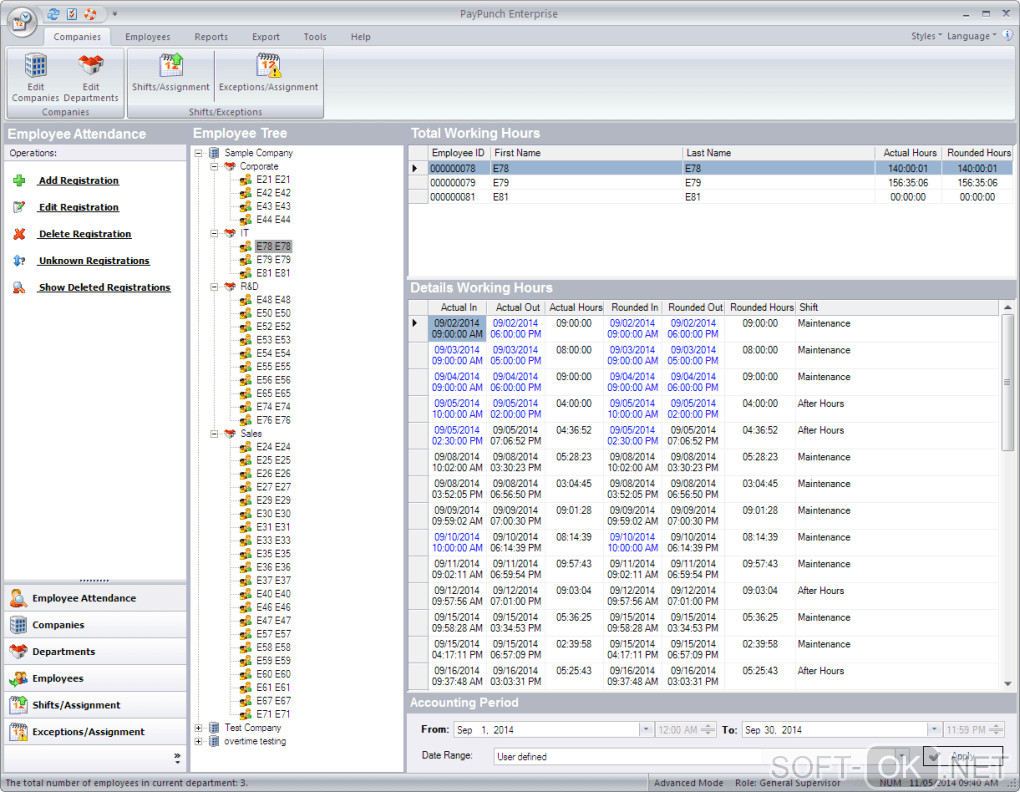Screen dimensions: 1020x792
Task: Click the Departments icon in the bottom navigation
Action: [x=18, y=652]
